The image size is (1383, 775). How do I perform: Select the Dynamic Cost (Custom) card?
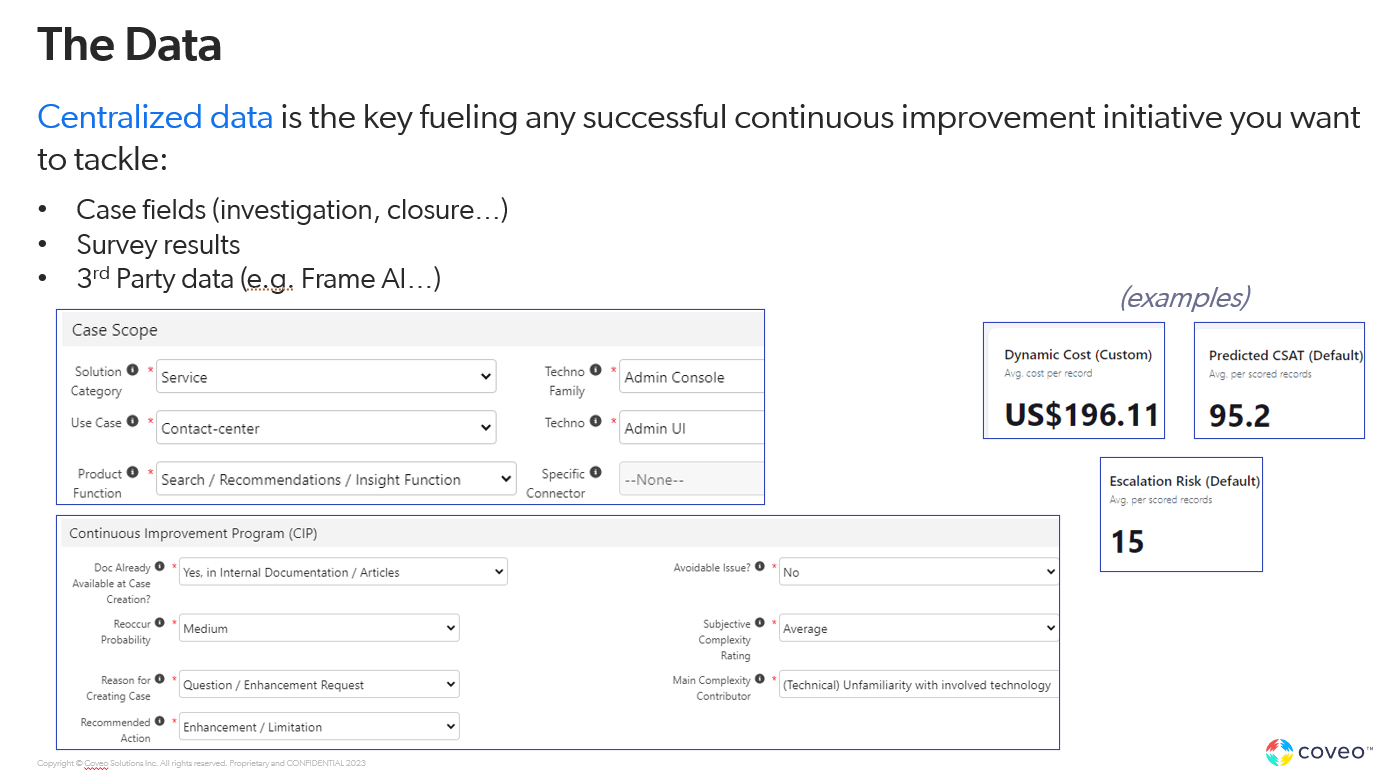point(1074,381)
